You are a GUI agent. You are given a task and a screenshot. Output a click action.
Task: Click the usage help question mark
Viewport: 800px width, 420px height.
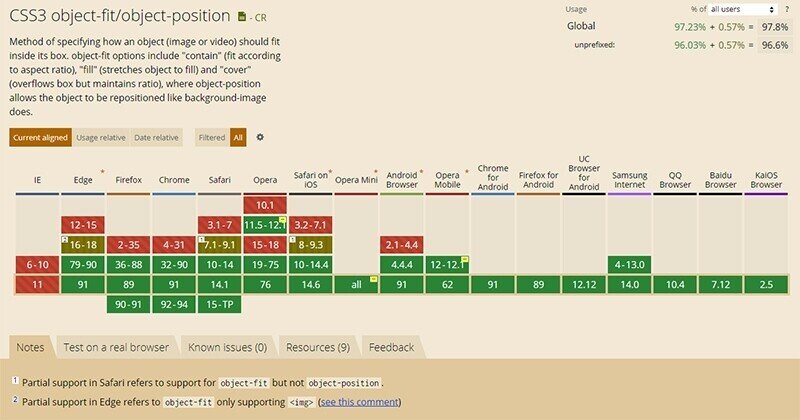(788, 8)
